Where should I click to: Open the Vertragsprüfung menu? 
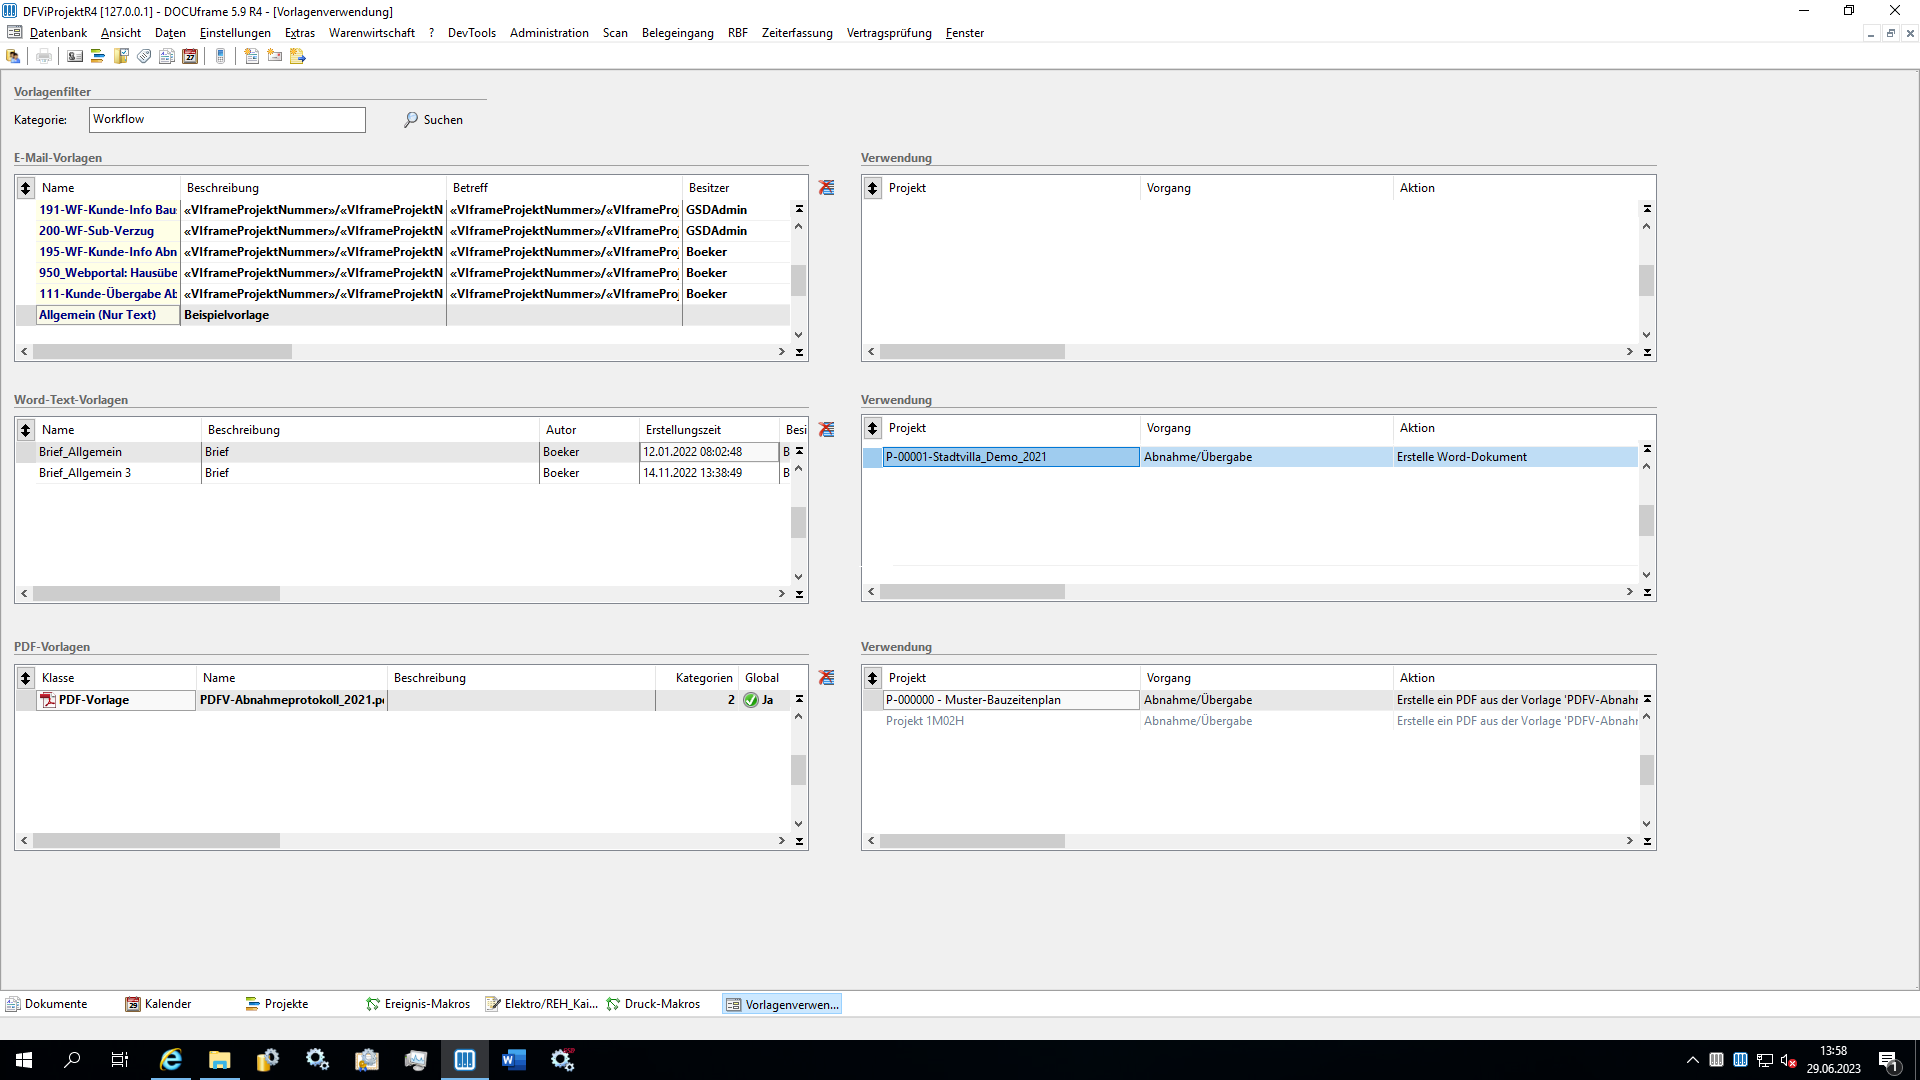click(889, 33)
